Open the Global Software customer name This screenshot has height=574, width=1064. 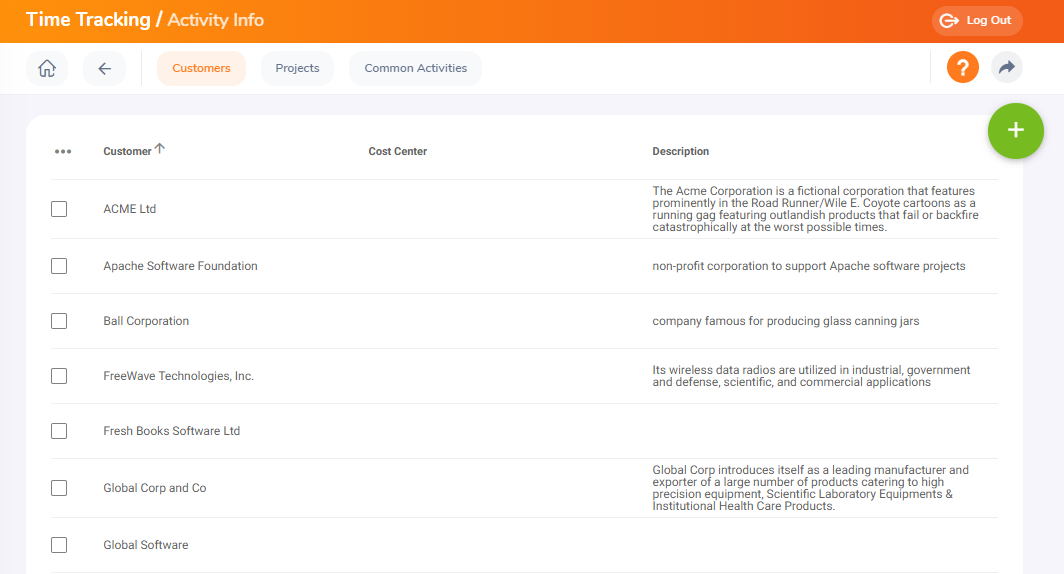tap(146, 545)
